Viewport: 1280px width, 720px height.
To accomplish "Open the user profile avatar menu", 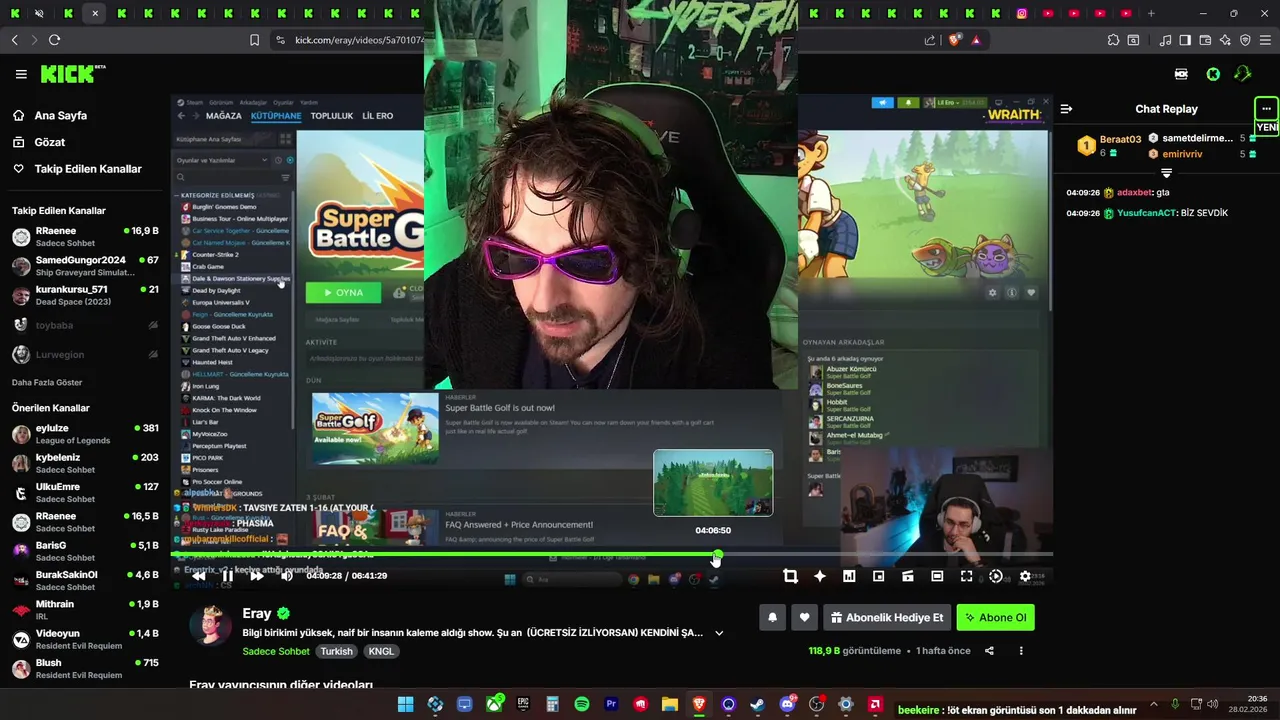I will click(1243, 74).
